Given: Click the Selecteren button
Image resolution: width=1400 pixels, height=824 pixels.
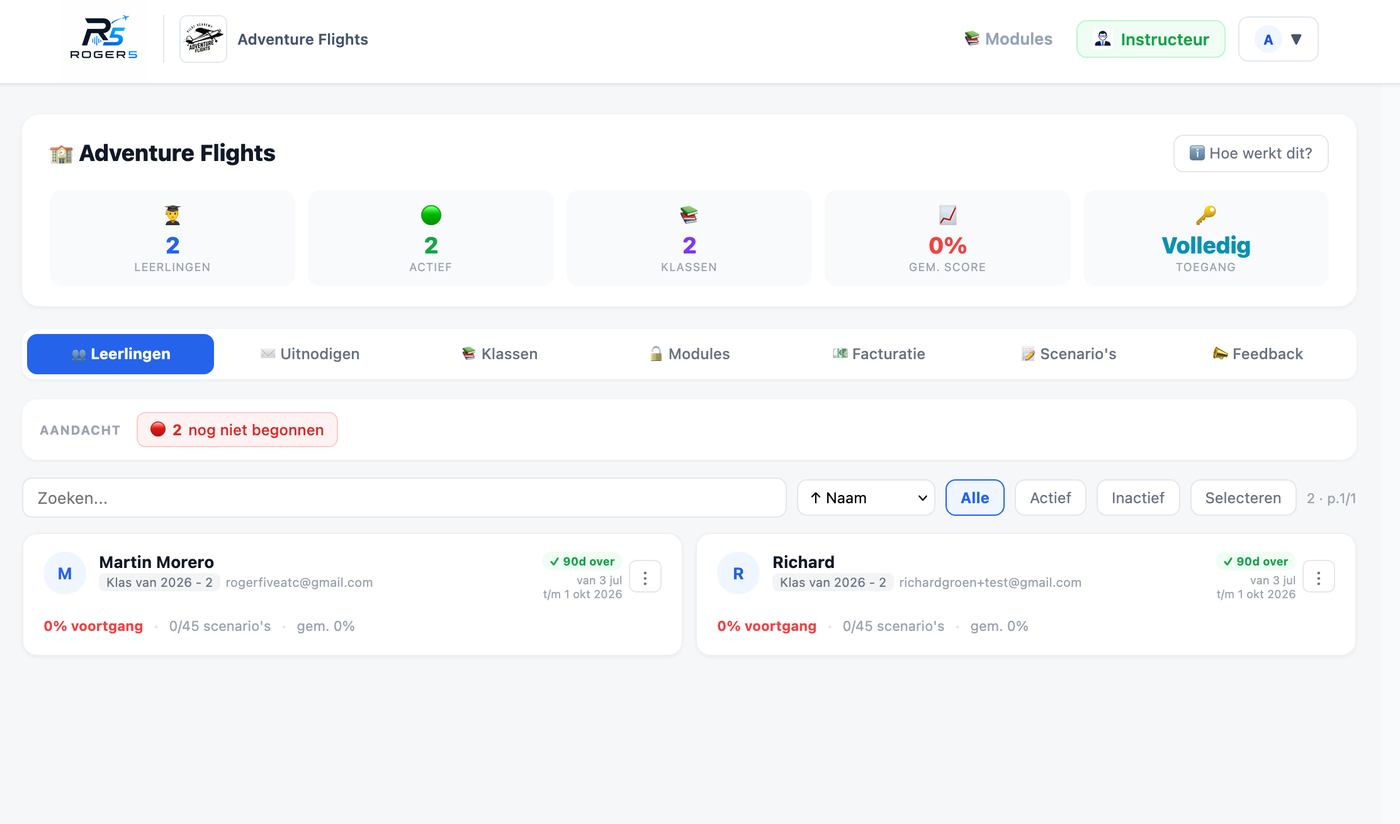Looking at the screenshot, I should [x=1243, y=498].
